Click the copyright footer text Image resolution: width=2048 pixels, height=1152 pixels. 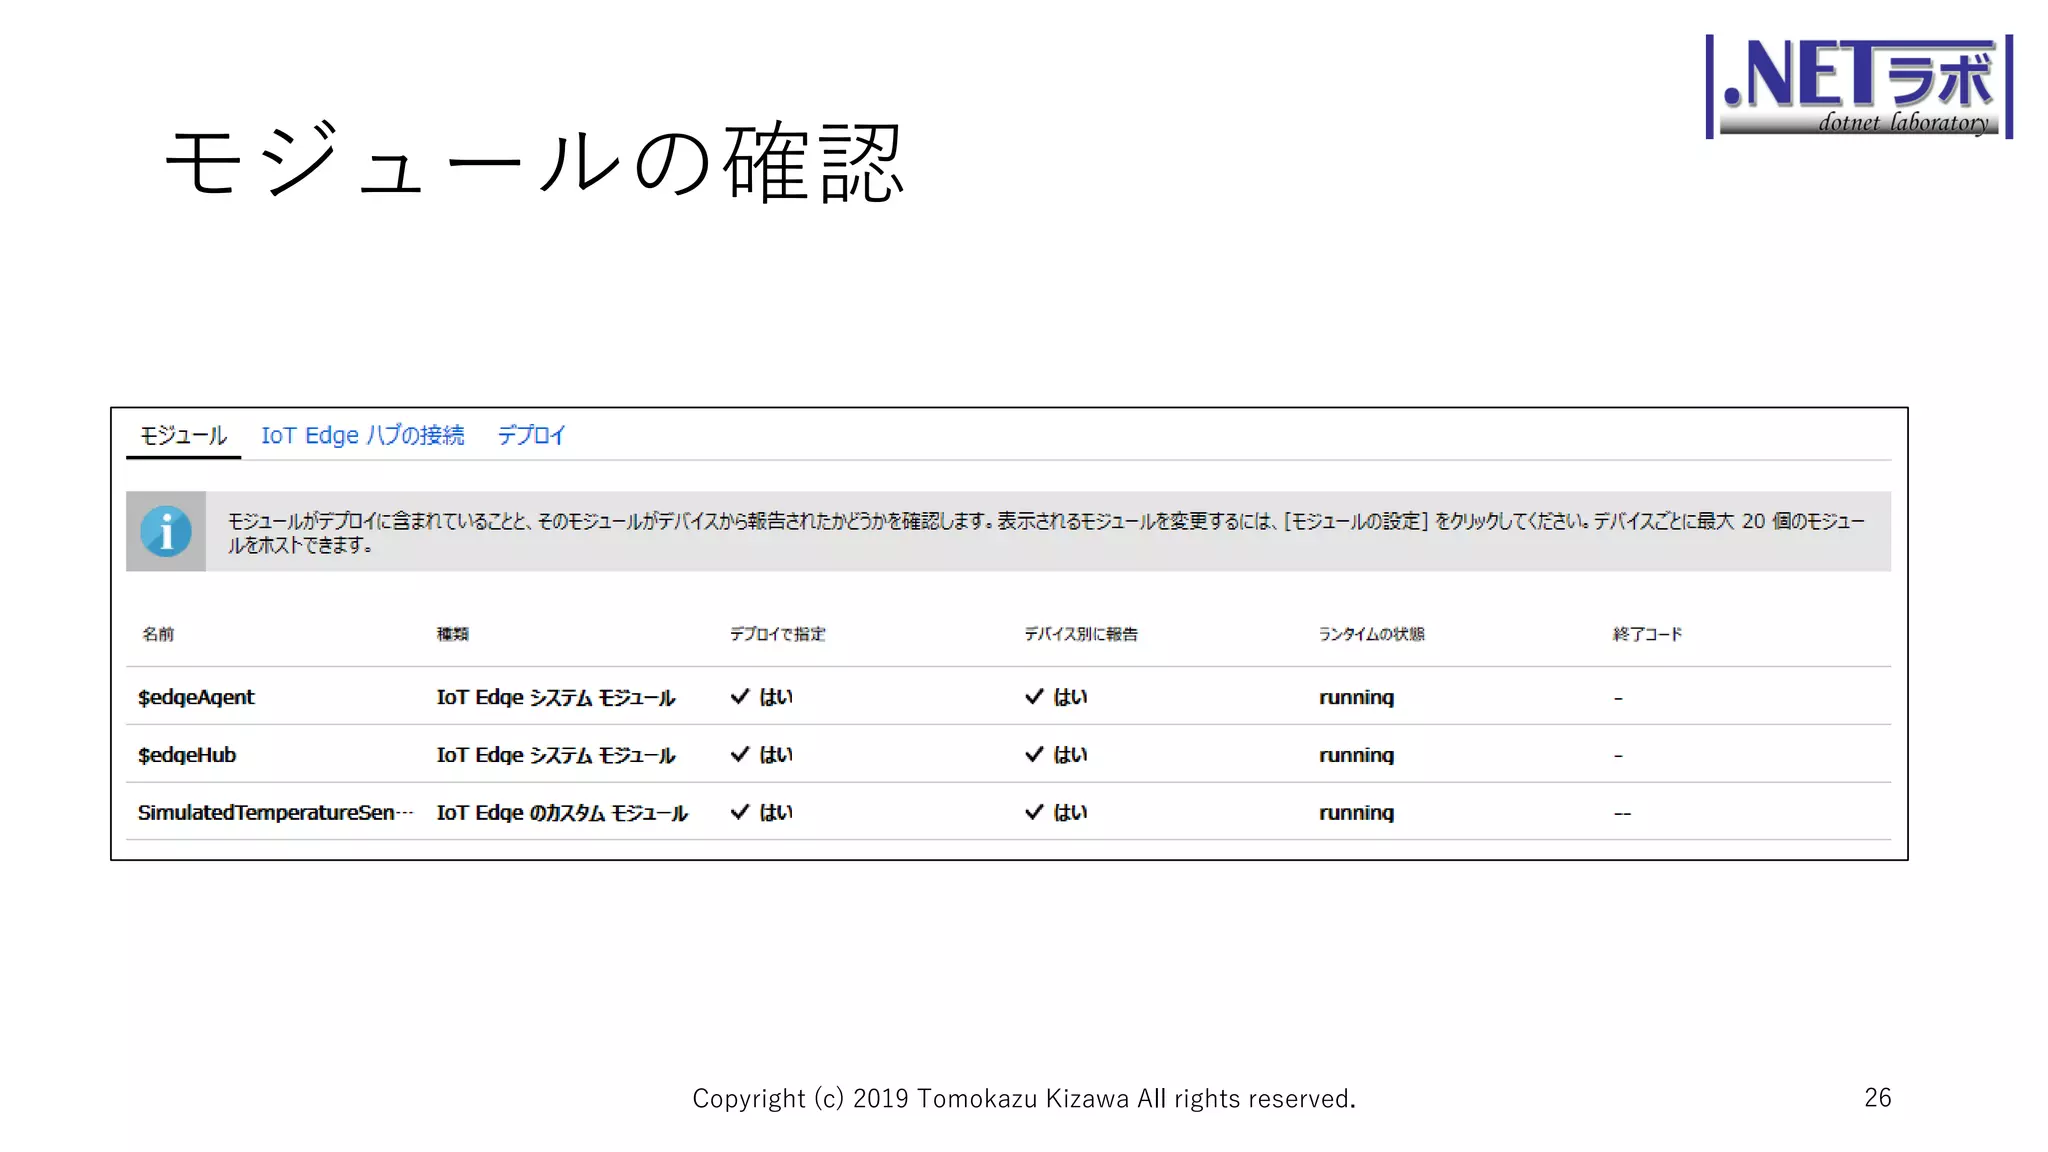(x=1024, y=1099)
